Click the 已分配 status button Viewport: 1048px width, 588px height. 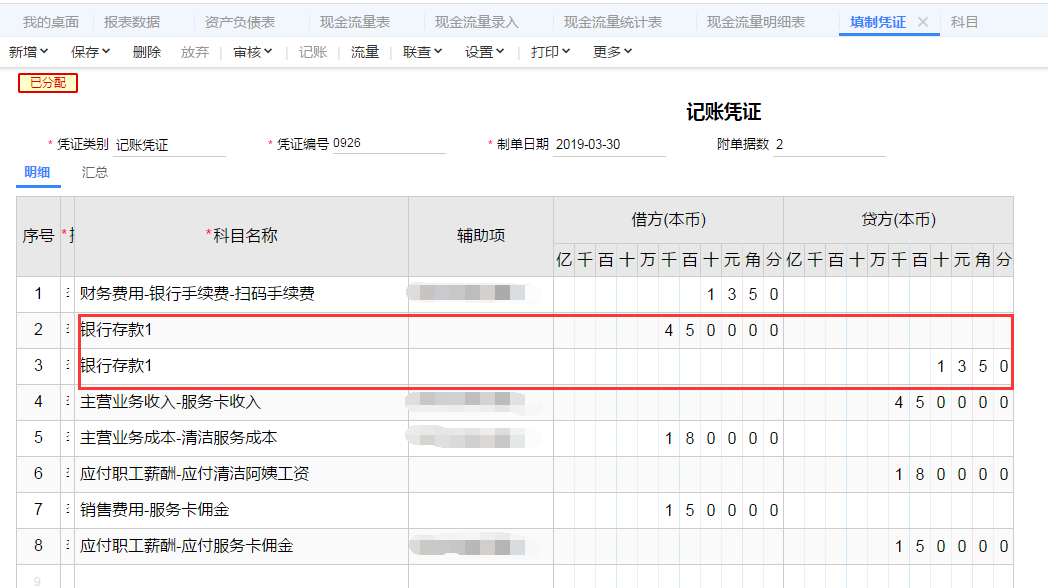[x=47, y=84]
